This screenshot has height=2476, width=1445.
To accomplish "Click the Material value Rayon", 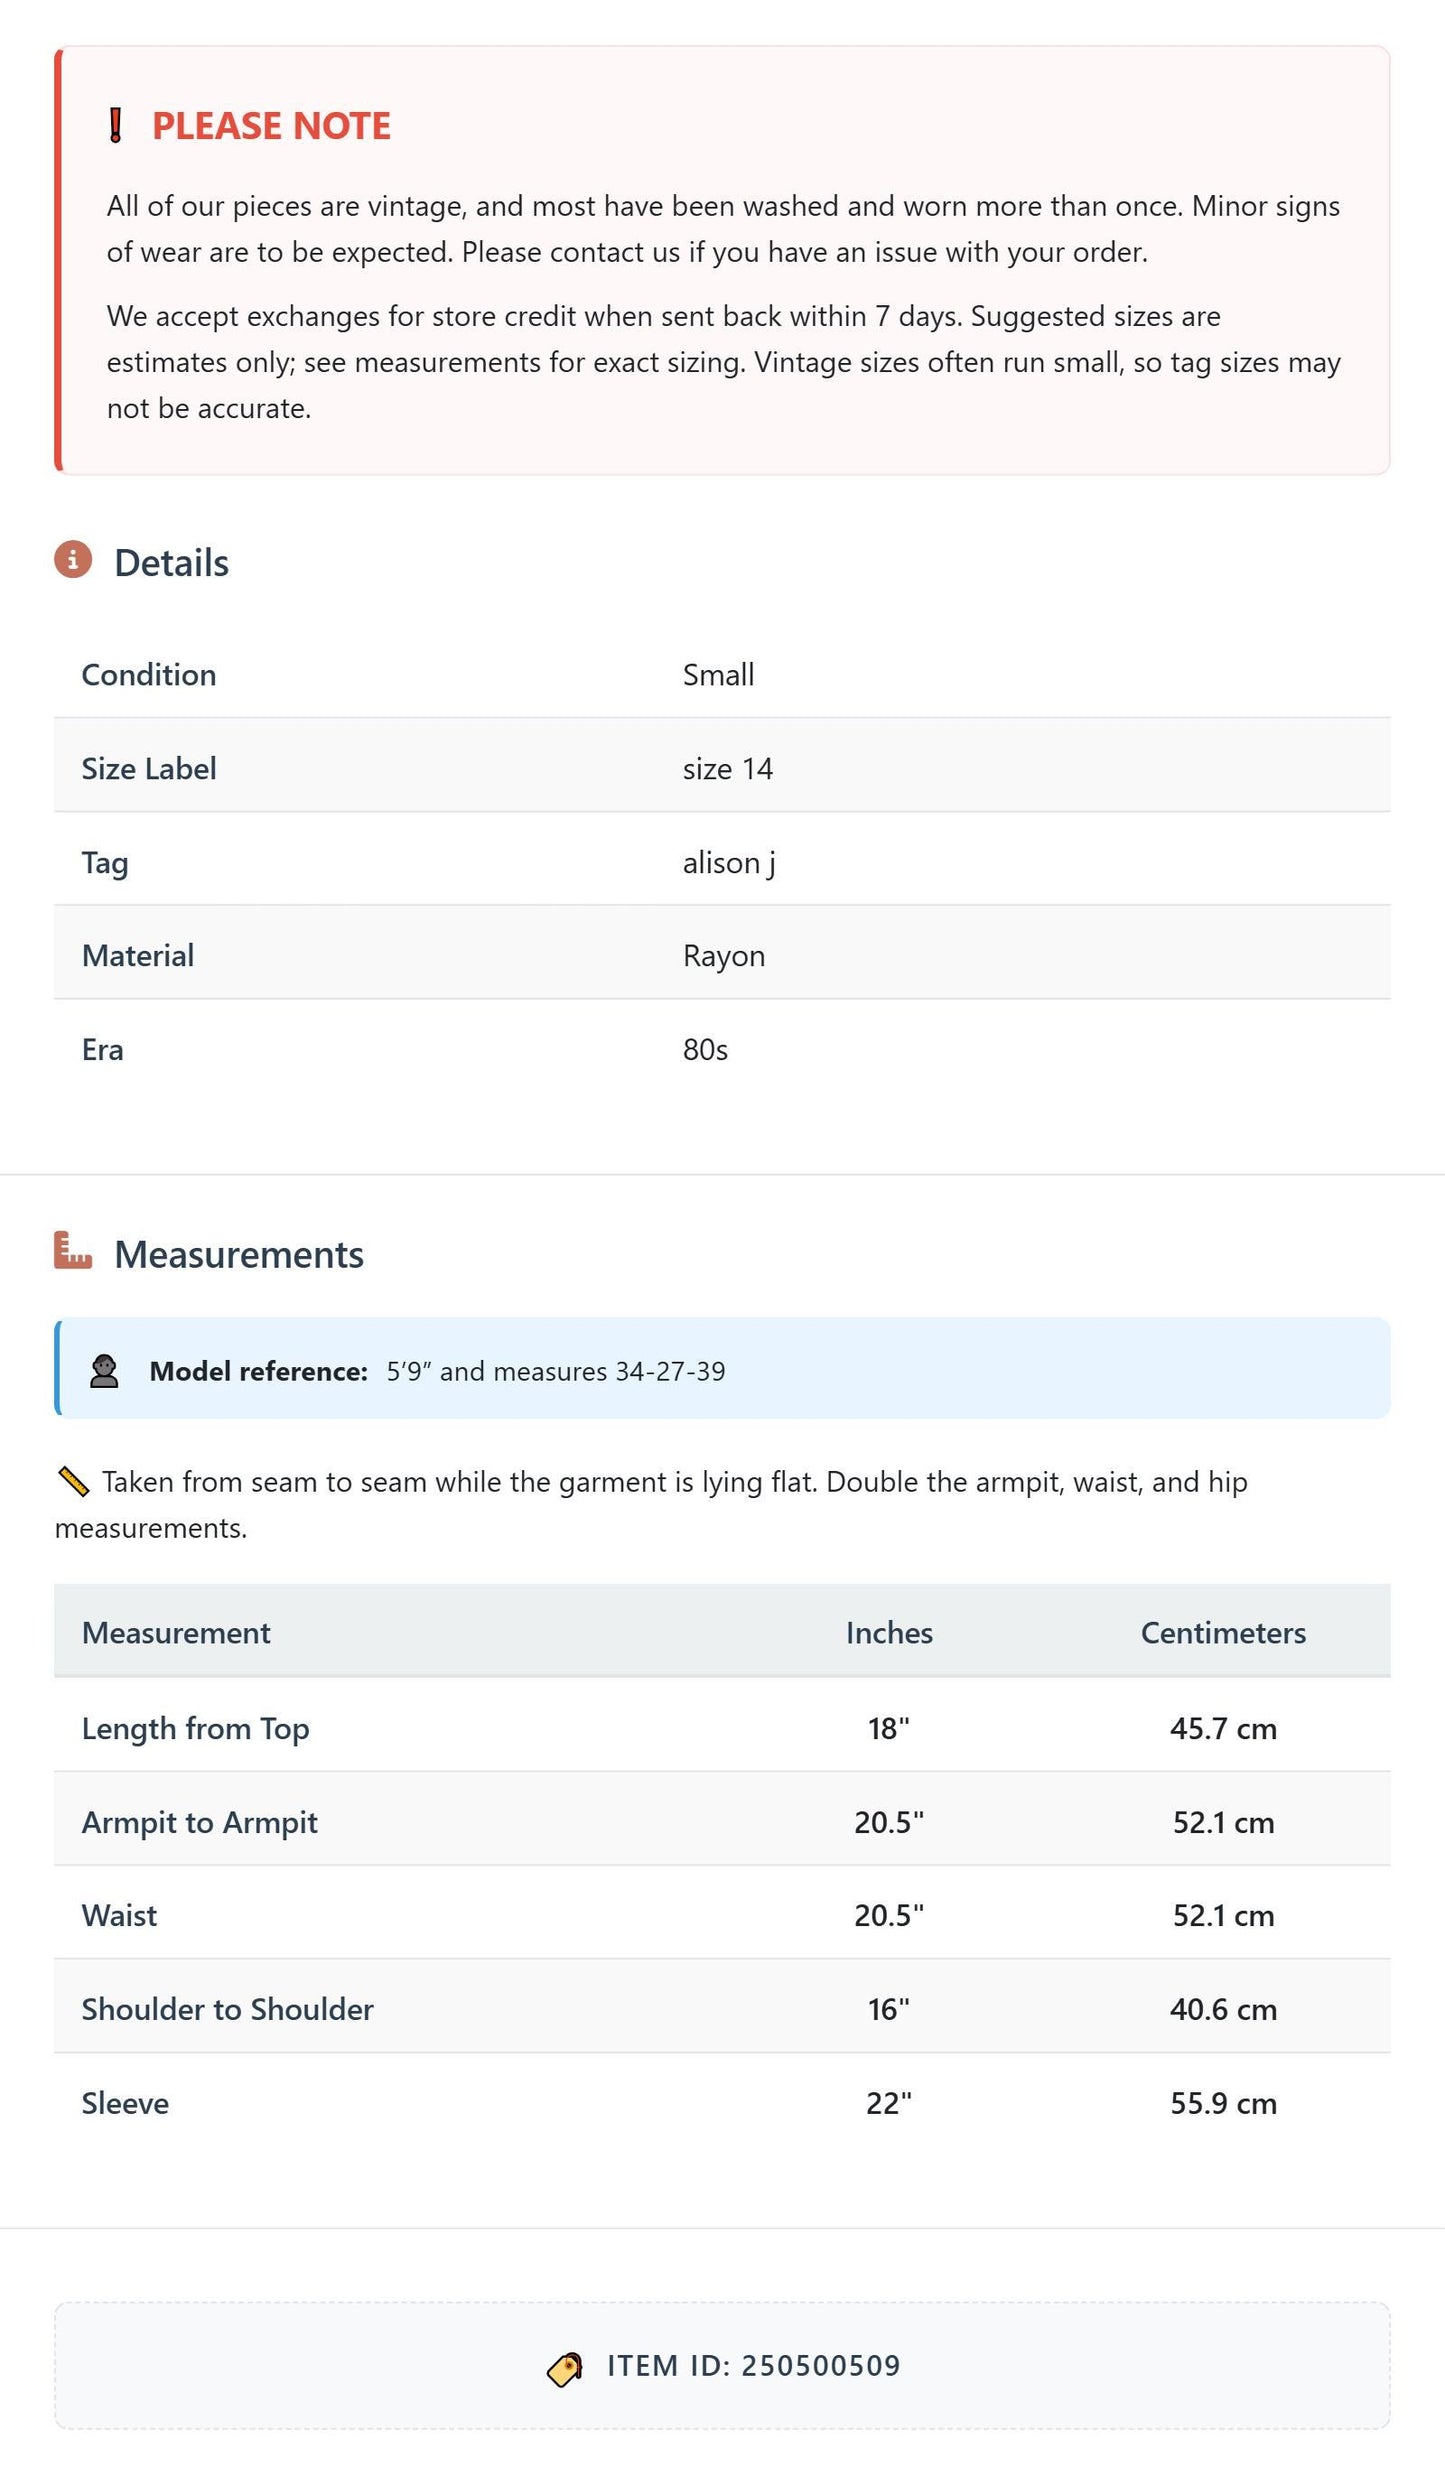I will coord(724,956).
